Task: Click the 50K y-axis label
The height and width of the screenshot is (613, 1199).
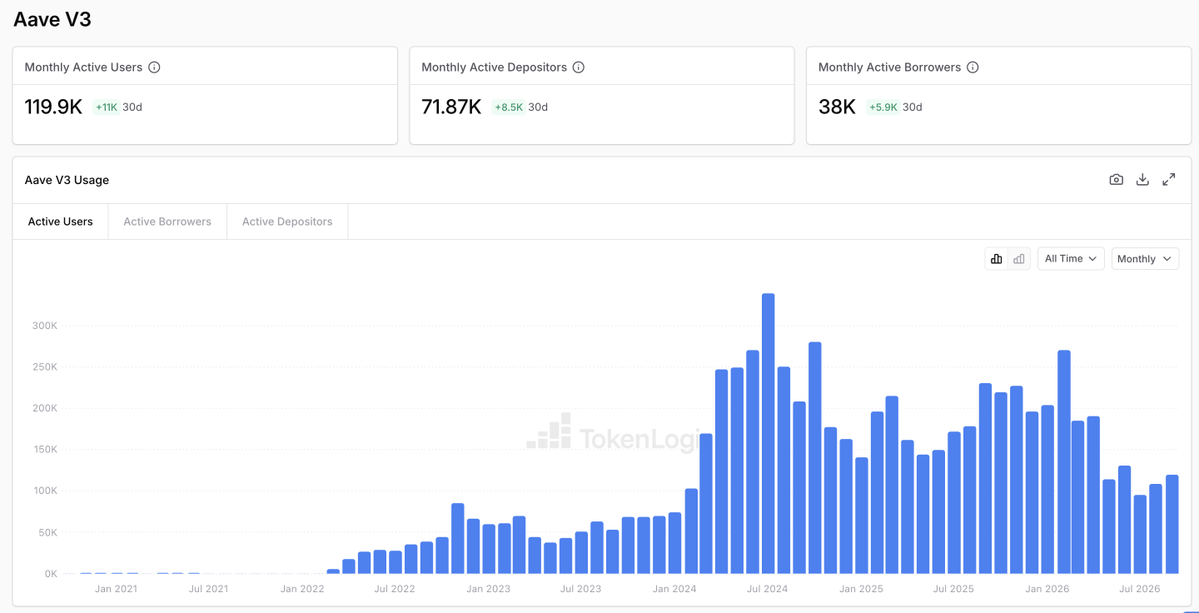Action: pos(47,532)
